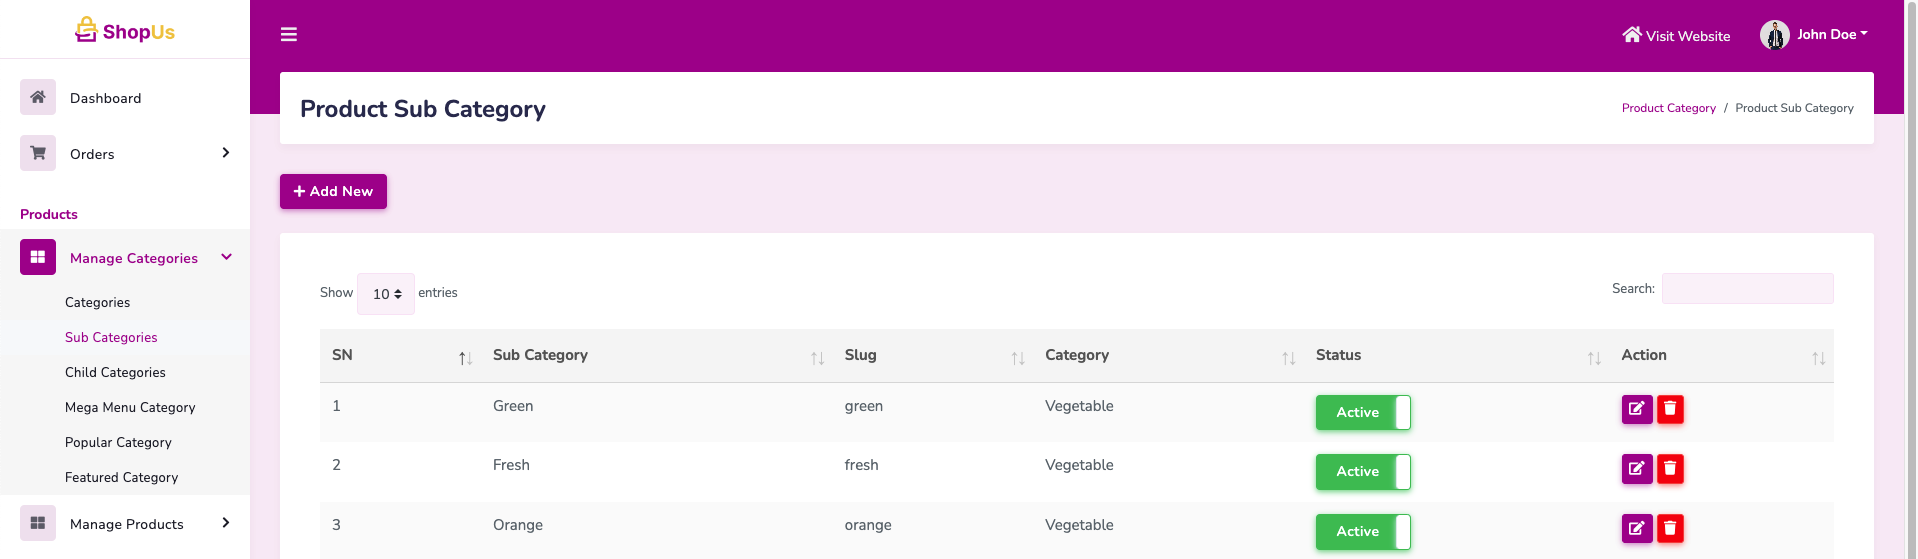Select Featured Category in sidebar
The height and width of the screenshot is (559, 1918).
[x=121, y=477]
